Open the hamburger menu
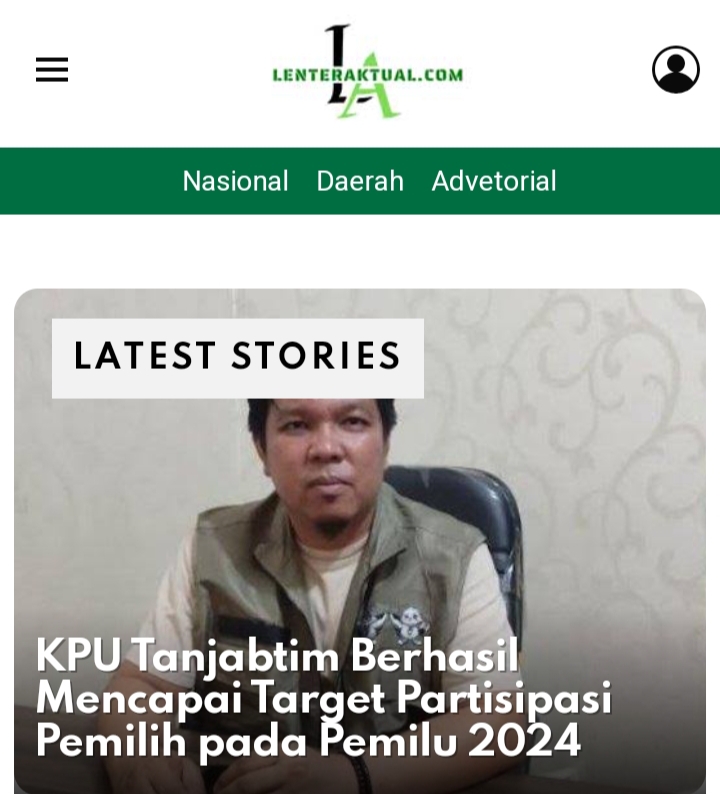This screenshot has height=794, width=720. (x=52, y=69)
